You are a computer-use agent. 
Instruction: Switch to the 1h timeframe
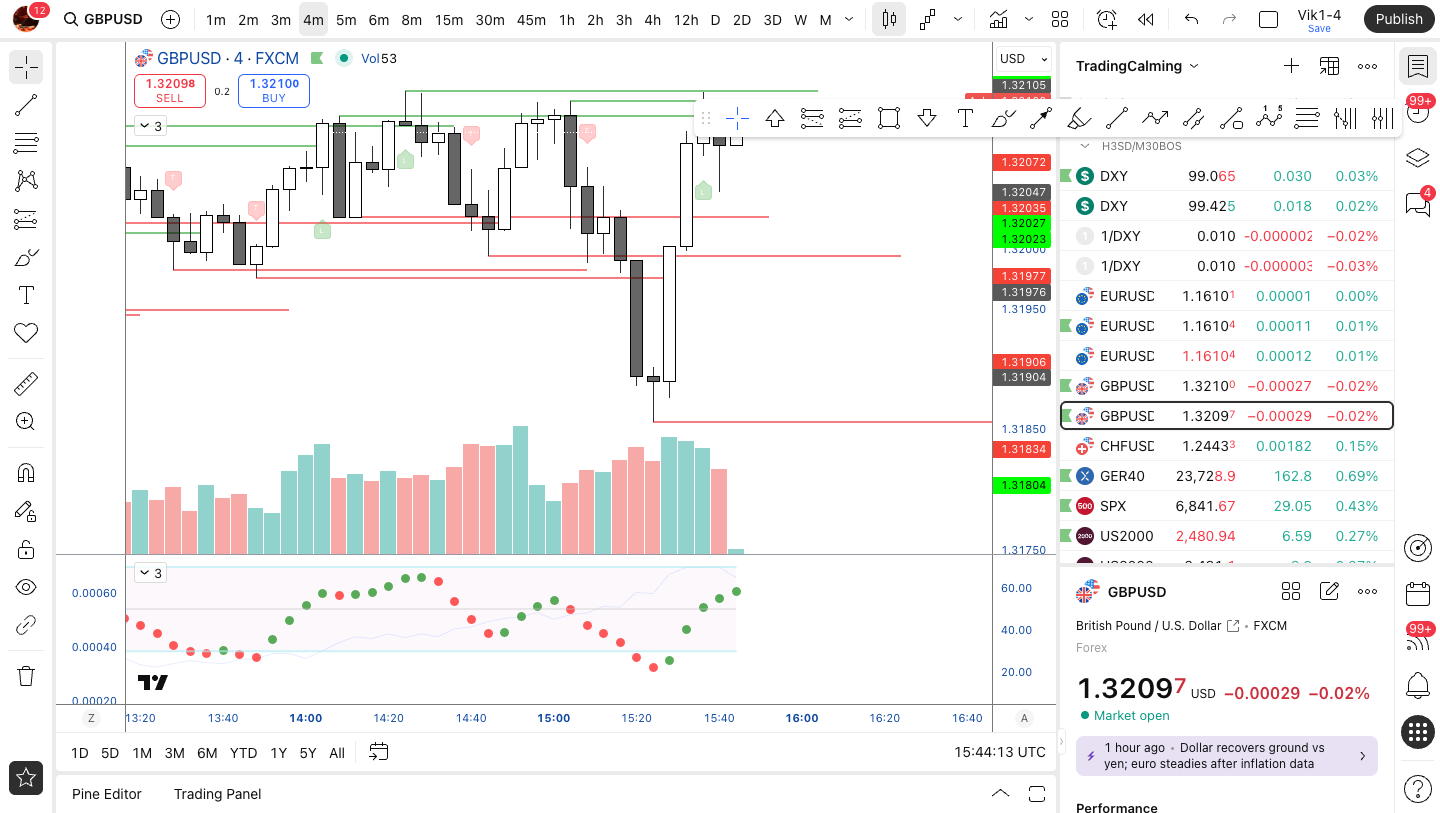pos(567,19)
